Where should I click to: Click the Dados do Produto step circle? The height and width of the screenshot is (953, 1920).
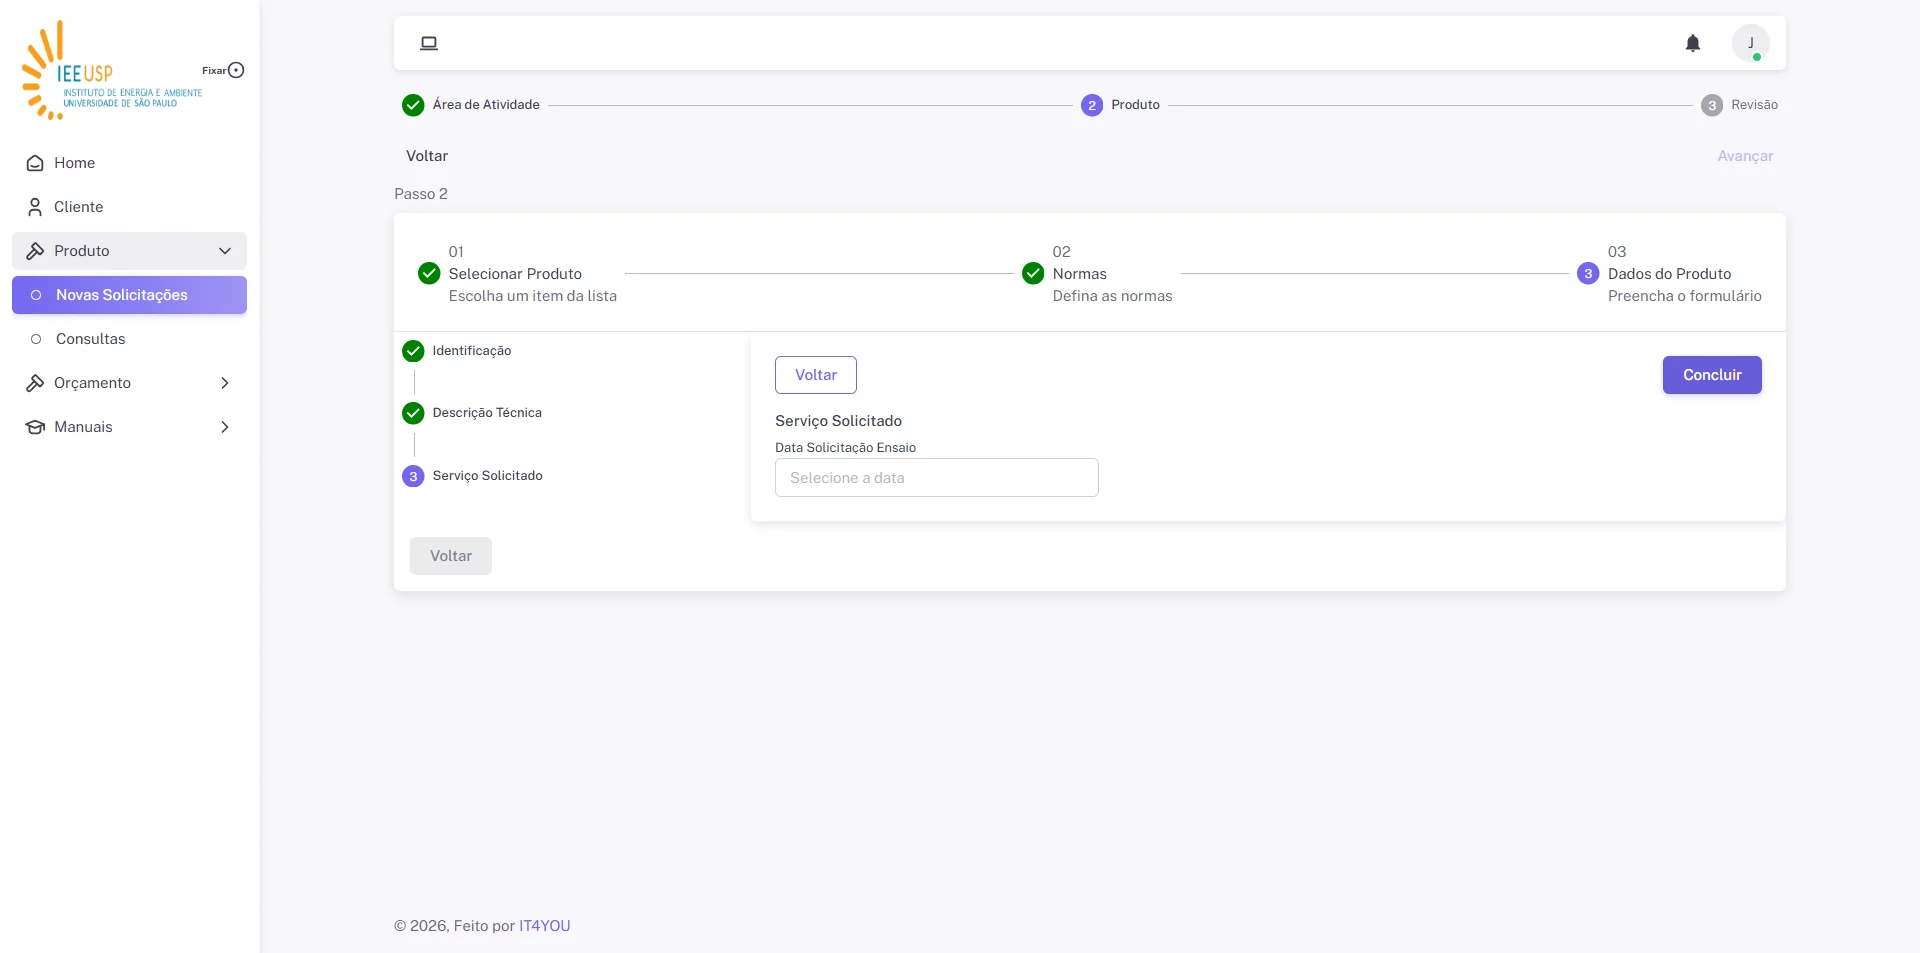point(1588,273)
